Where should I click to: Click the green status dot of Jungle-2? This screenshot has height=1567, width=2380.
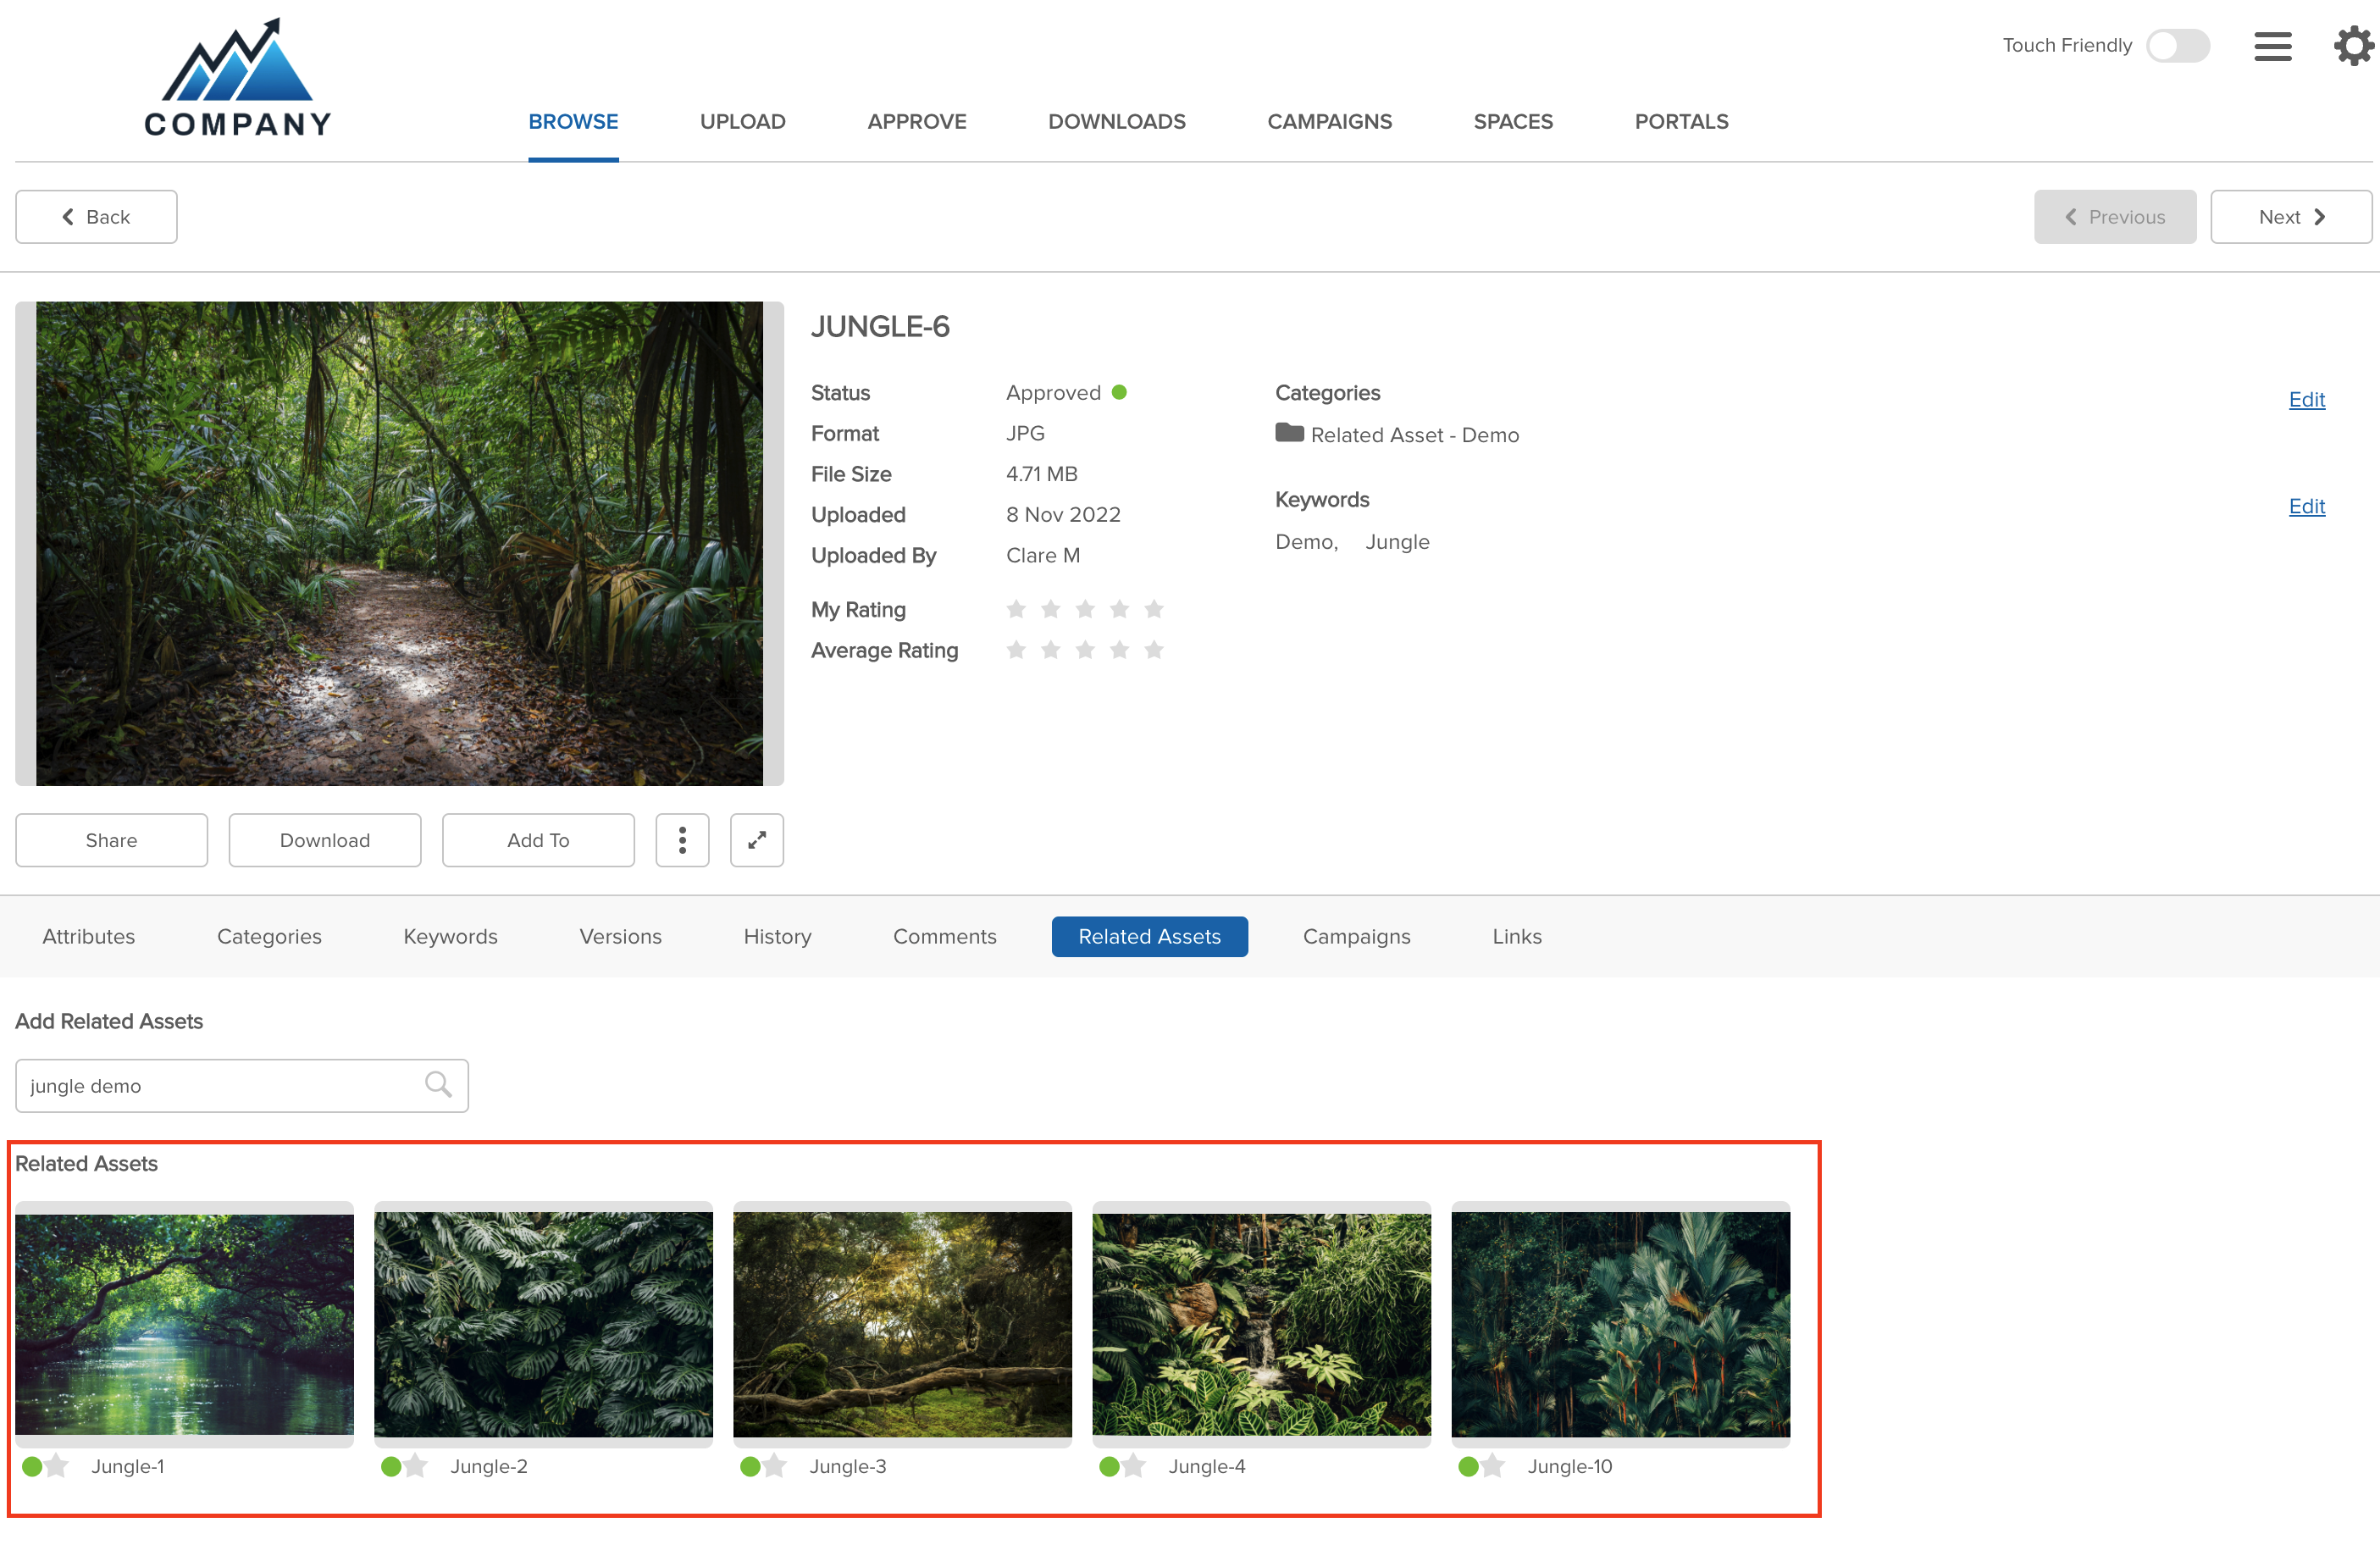coord(391,1466)
